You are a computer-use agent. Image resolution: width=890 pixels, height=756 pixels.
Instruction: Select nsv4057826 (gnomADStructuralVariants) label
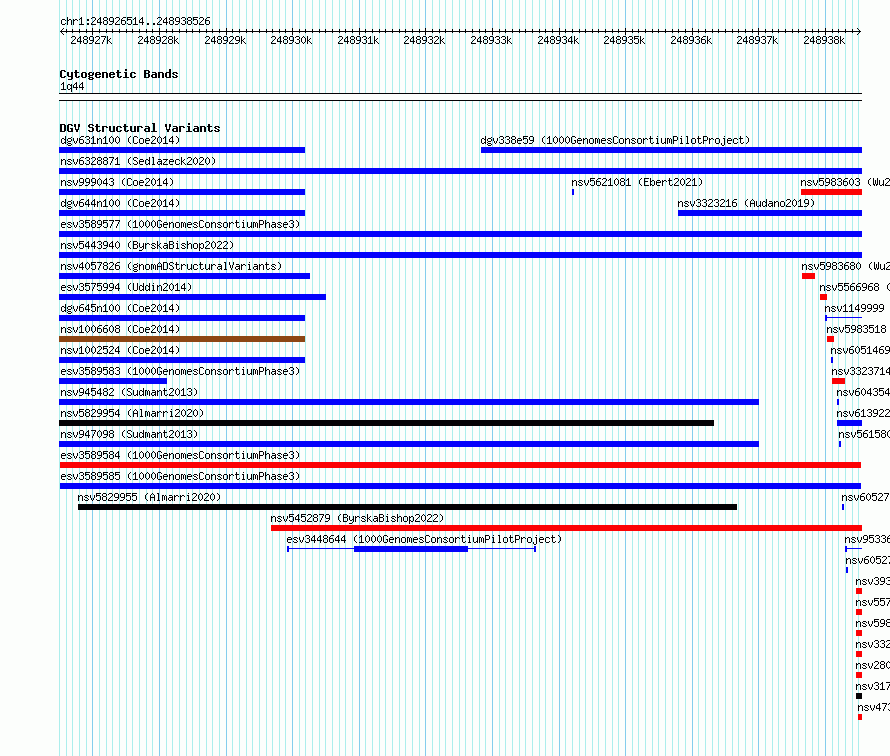coord(171,266)
